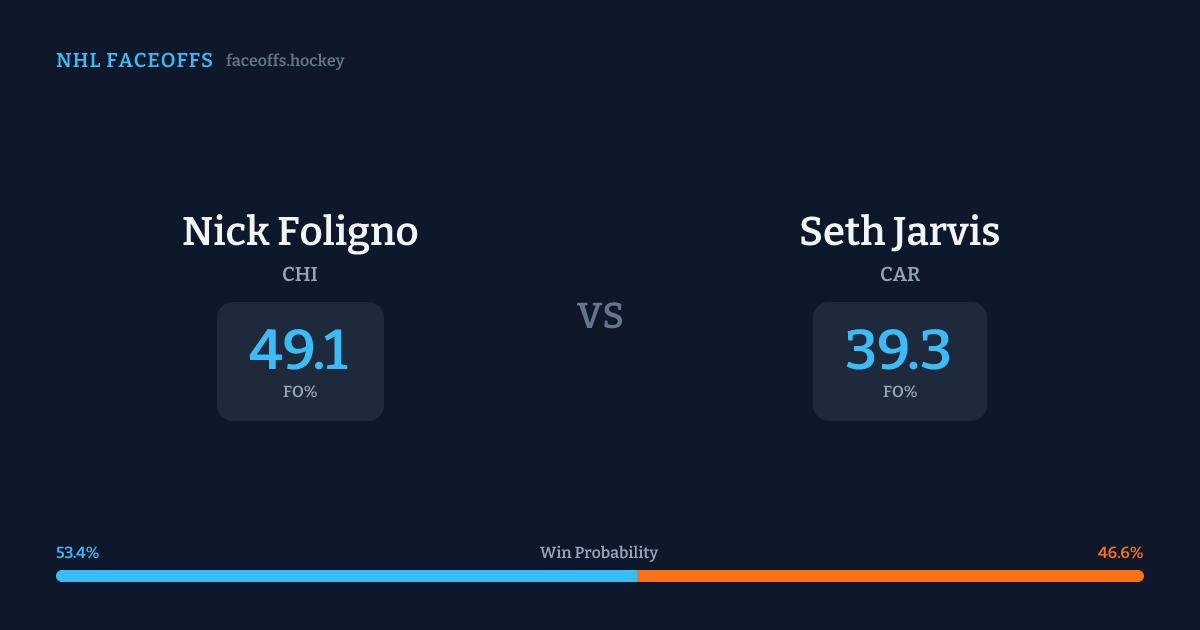Click the NHL FACEOFFS logo text

(134, 61)
